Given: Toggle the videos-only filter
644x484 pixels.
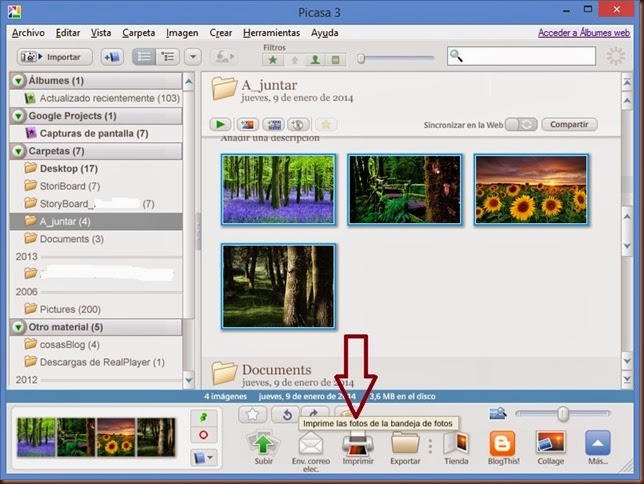Looking at the screenshot, I should [336, 60].
